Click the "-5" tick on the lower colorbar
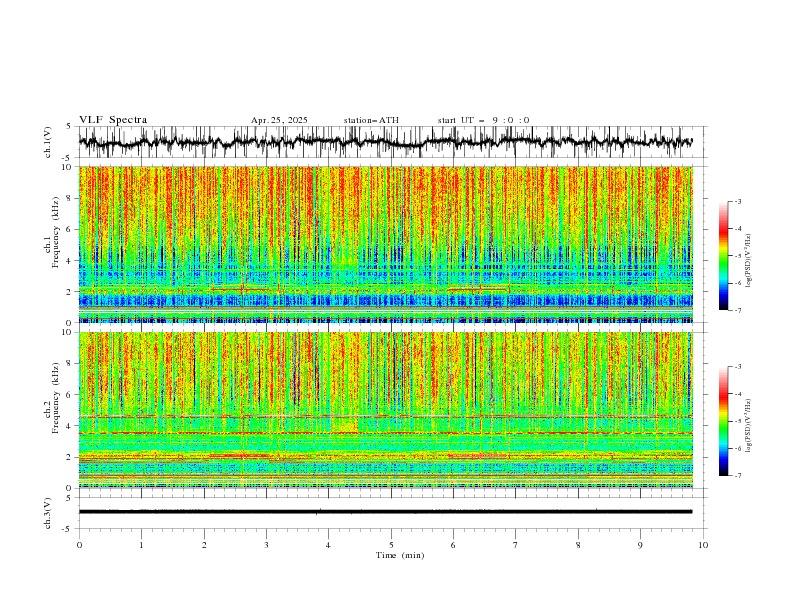 (x=737, y=421)
